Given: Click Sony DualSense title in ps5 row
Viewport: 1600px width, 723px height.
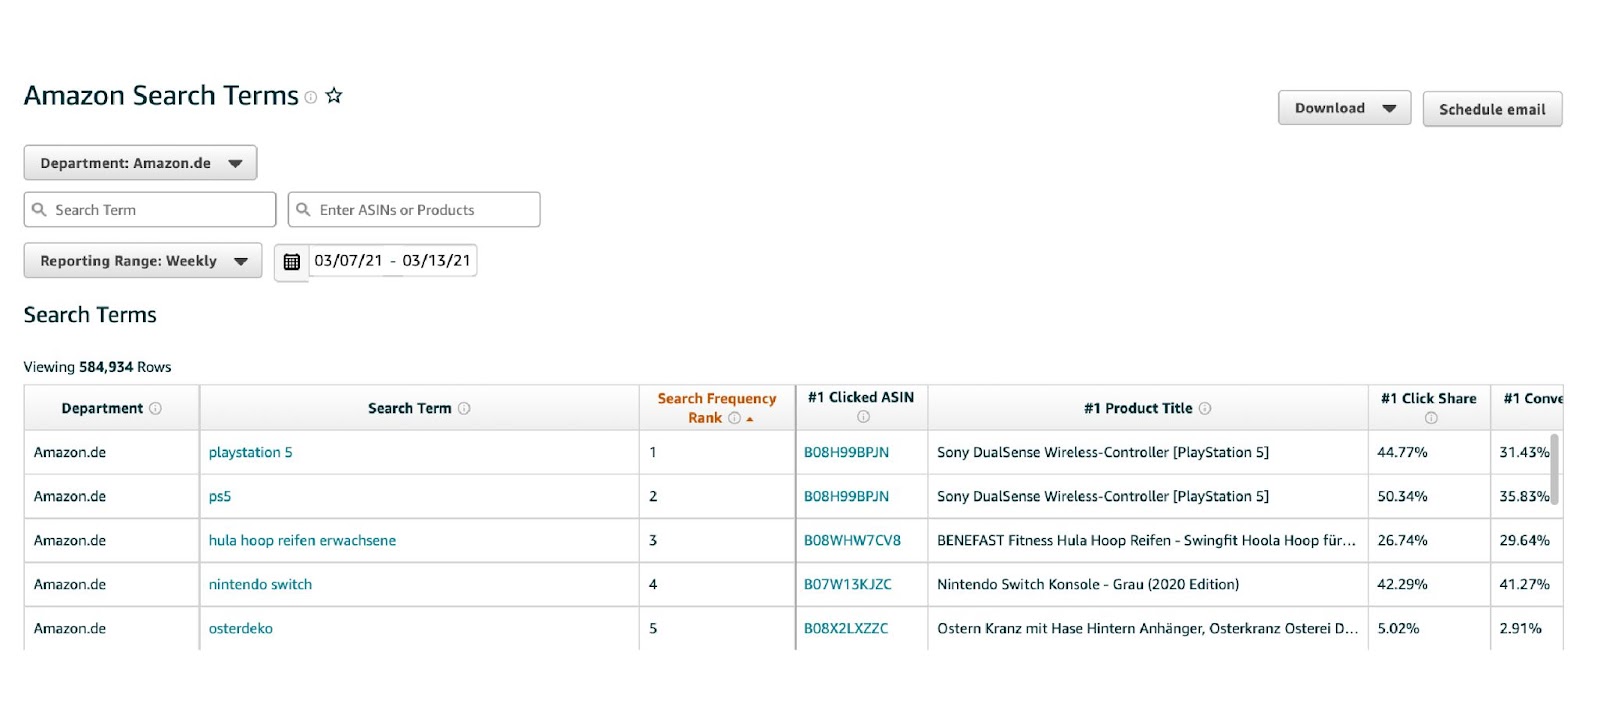Looking at the screenshot, I should 1103,496.
